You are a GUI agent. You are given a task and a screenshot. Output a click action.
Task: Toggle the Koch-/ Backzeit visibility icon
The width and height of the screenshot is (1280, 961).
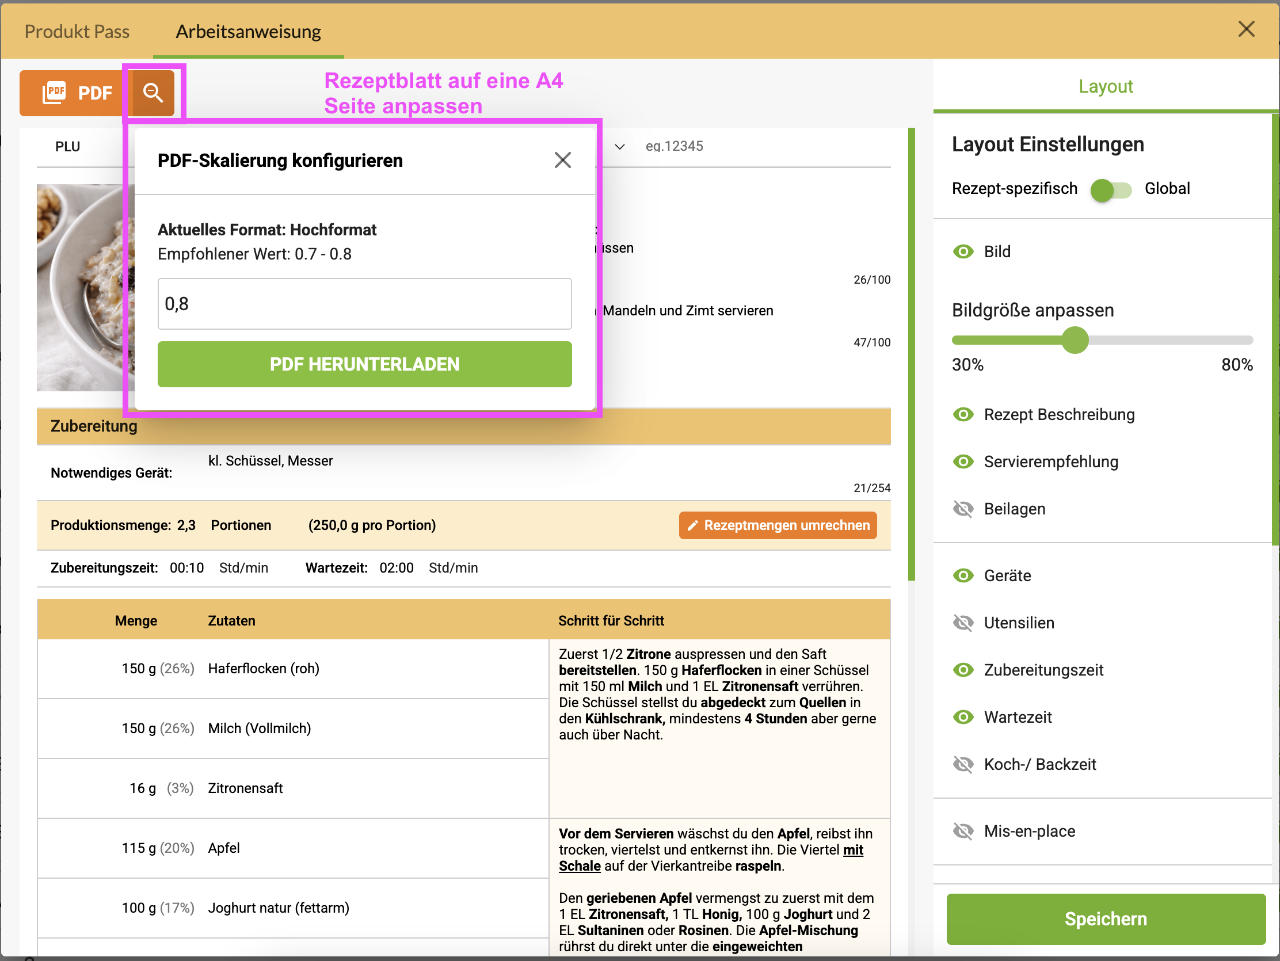(x=963, y=765)
